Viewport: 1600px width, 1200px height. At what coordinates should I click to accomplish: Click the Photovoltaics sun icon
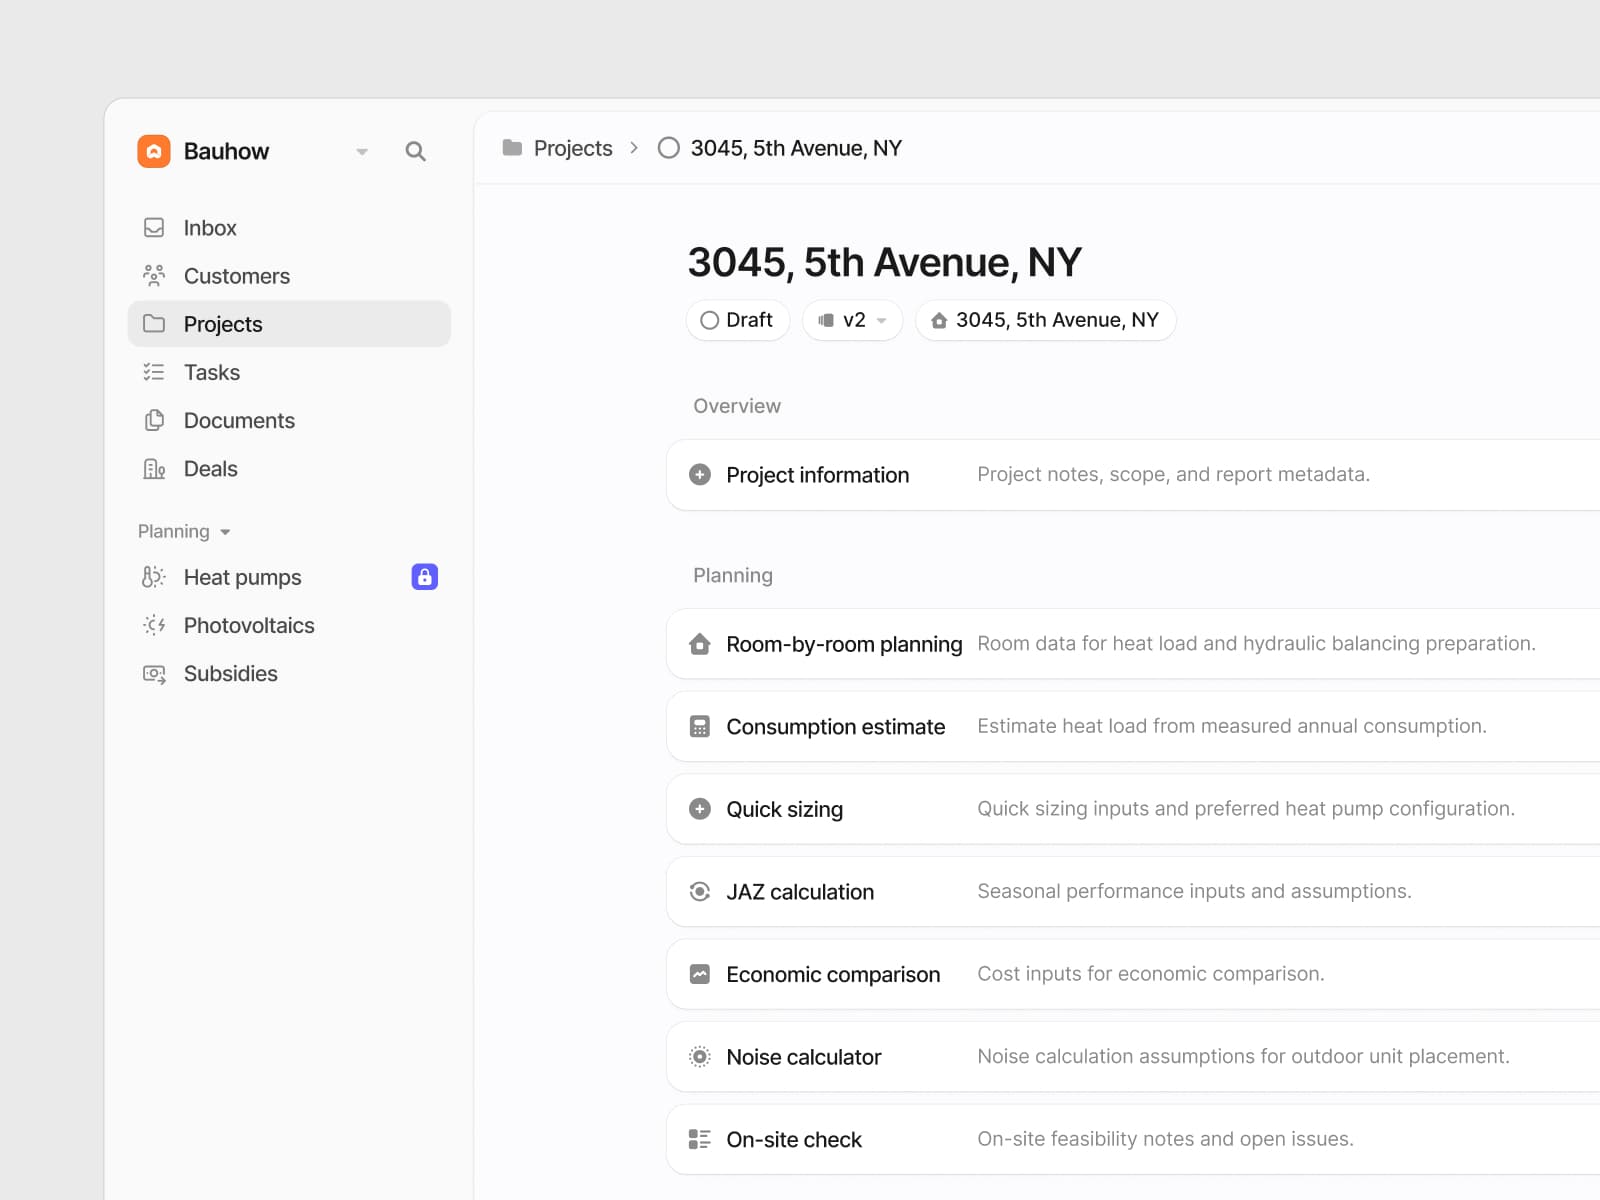154,625
